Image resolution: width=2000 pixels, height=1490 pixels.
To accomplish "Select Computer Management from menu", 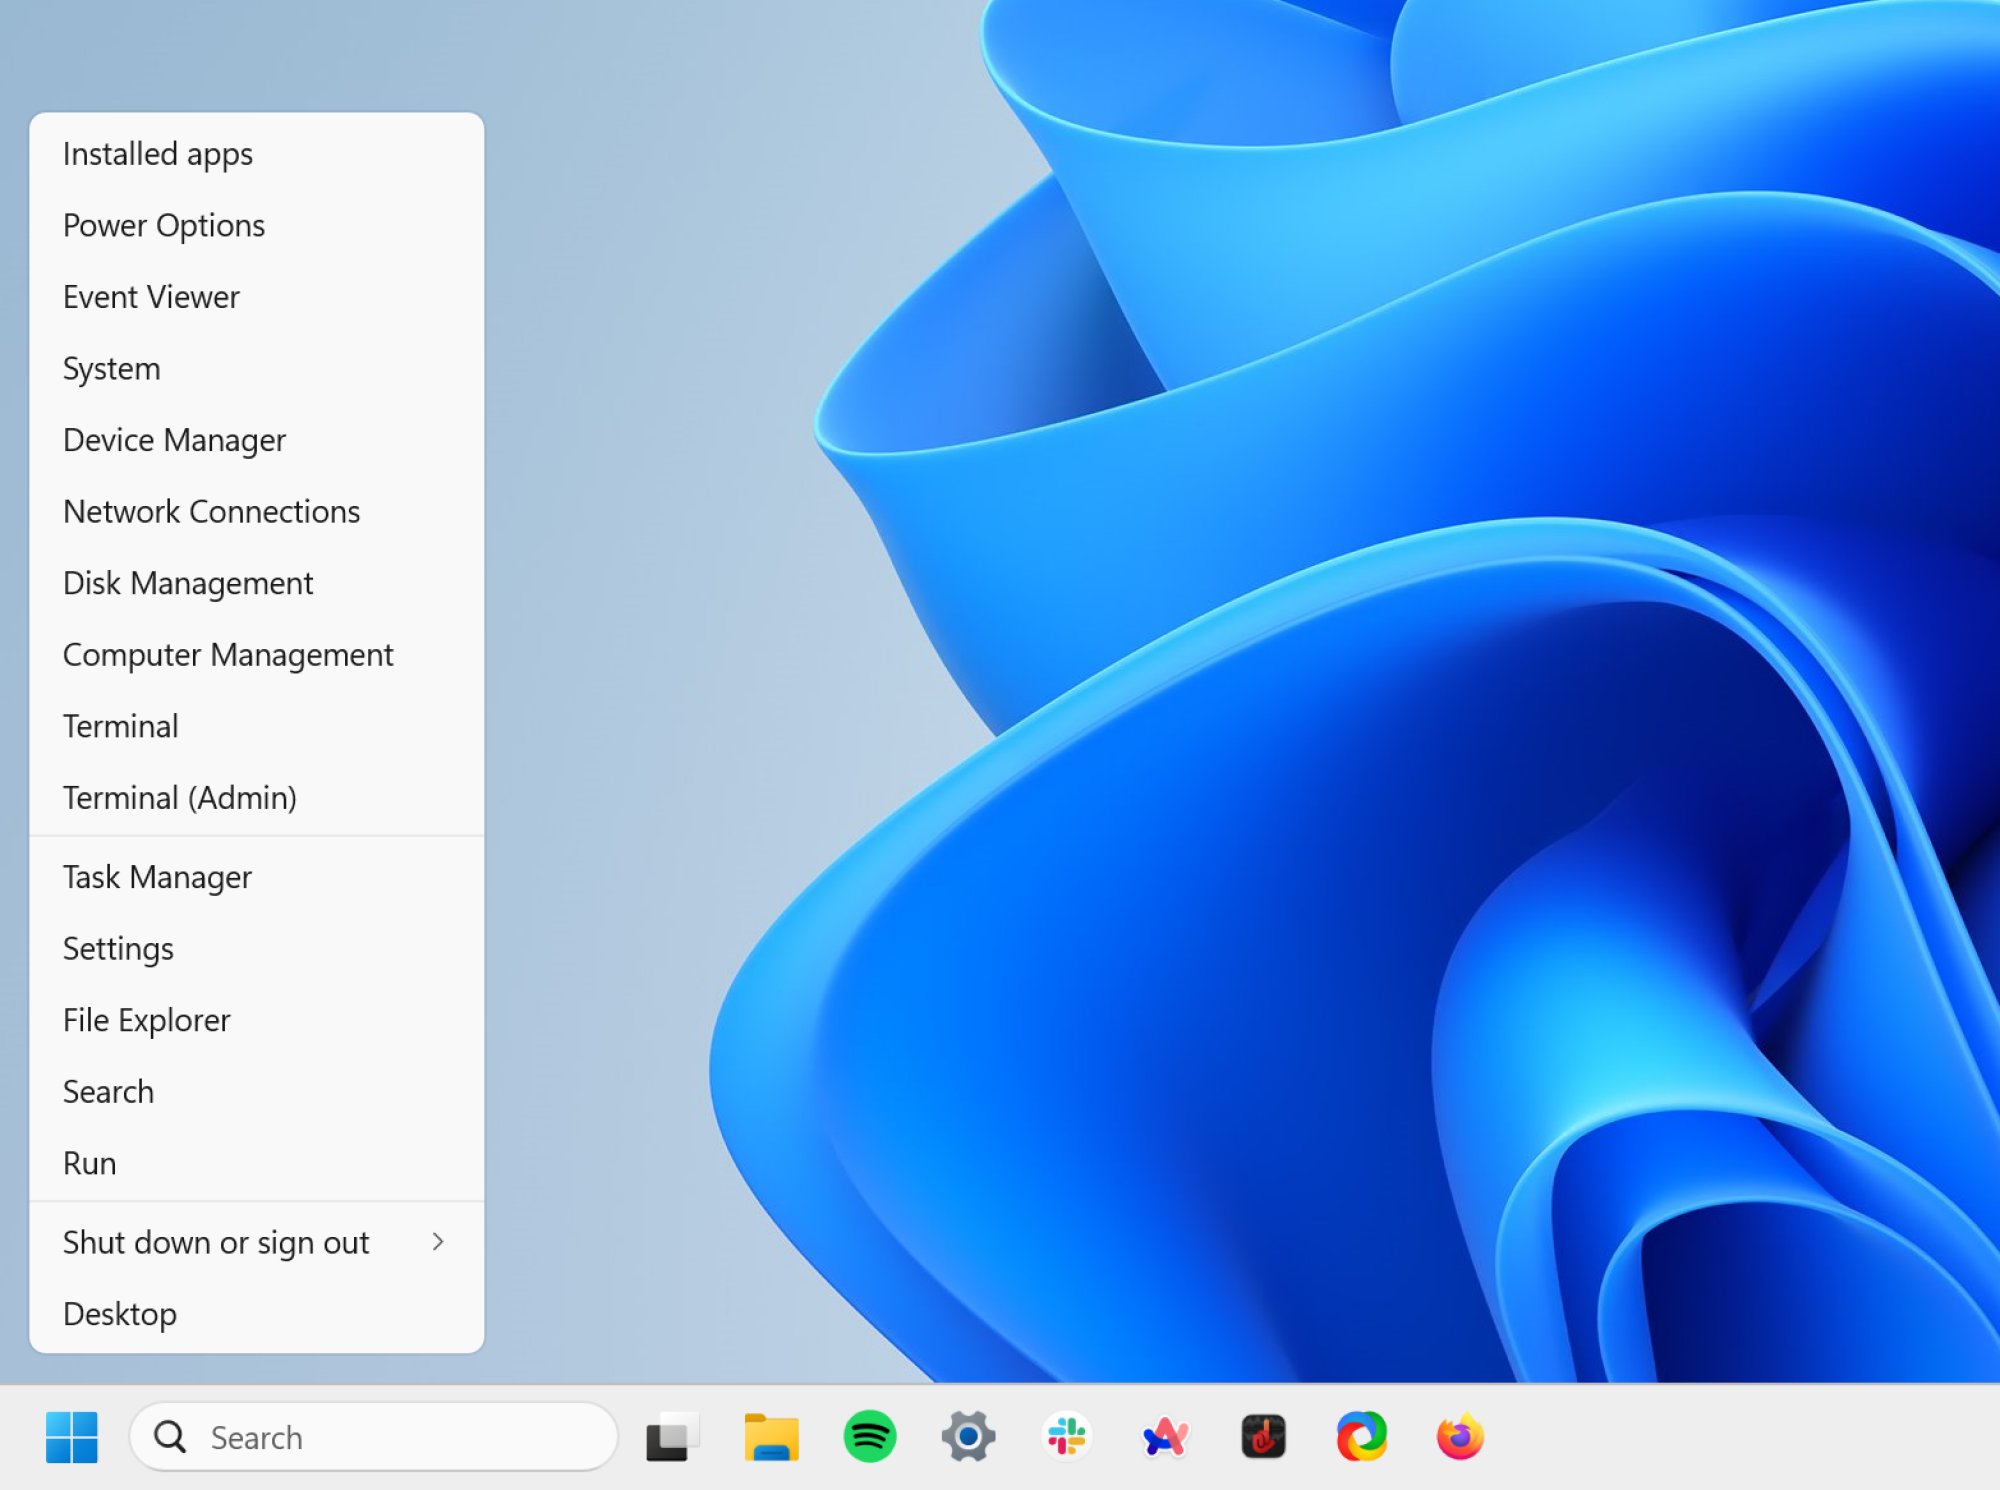I will pyautogui.click(x=227, y=654).
